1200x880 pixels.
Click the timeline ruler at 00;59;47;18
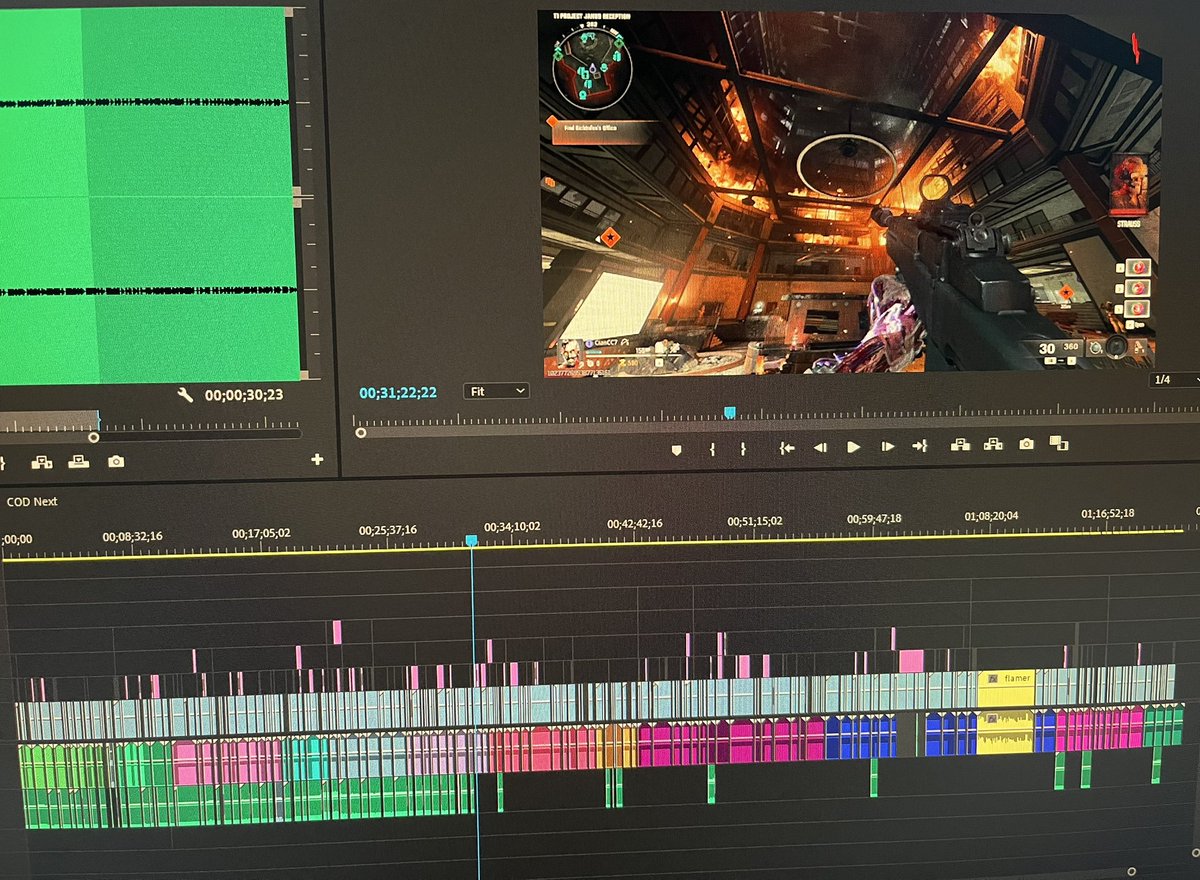tap(875, 519)
